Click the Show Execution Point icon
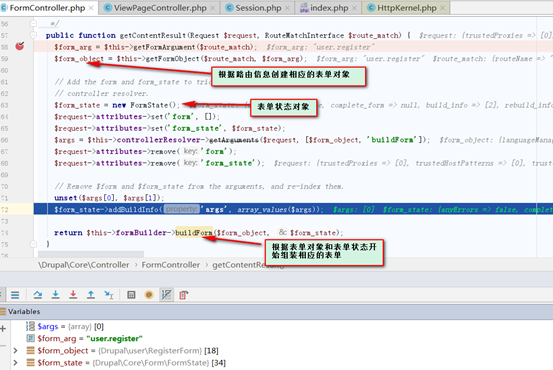Image resolution: width=553 pixels, height=370 pixels. point(15,295)
